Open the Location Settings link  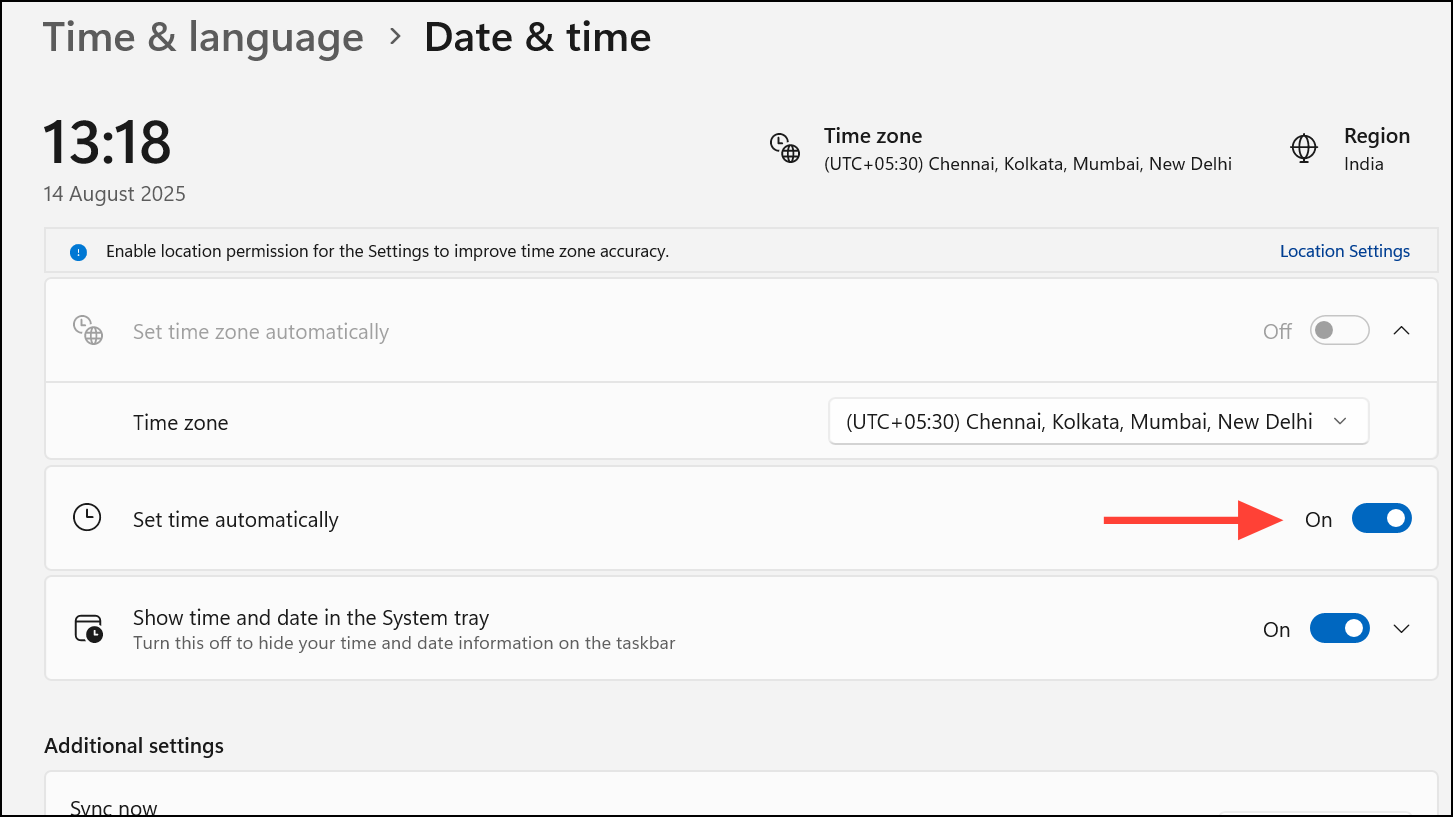1344,252
